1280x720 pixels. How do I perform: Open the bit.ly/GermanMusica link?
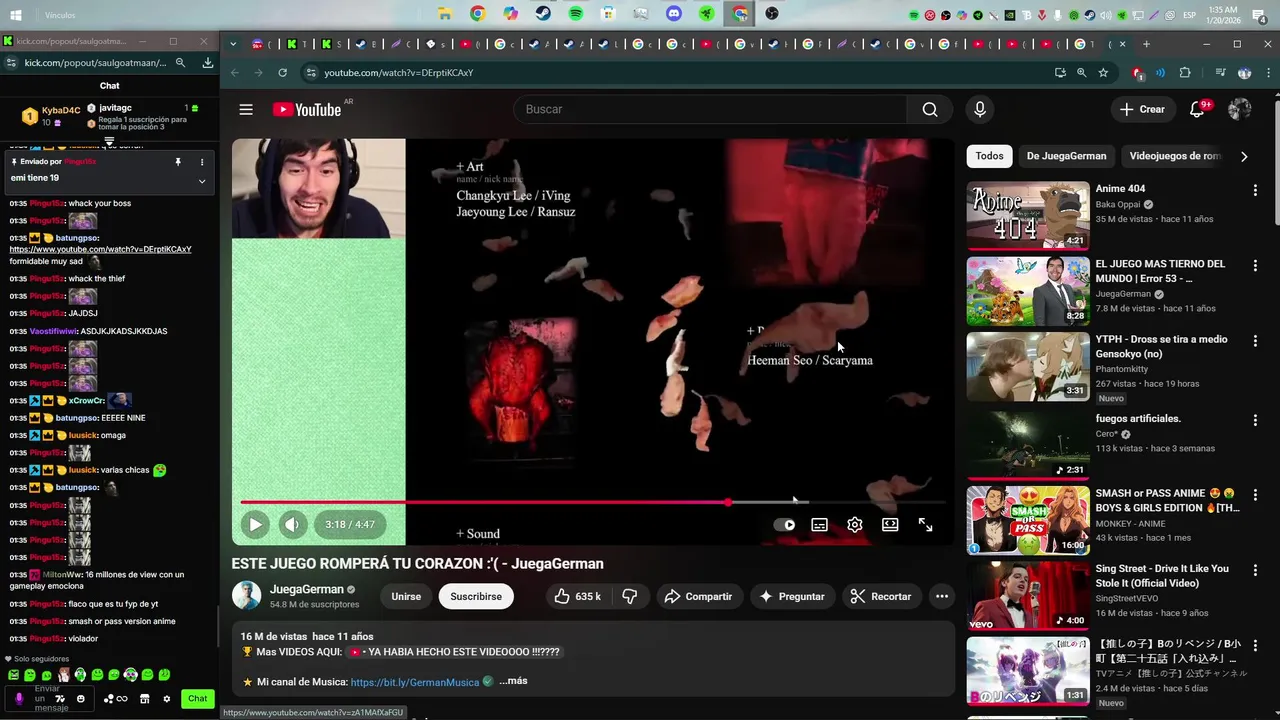pos(415,682)
